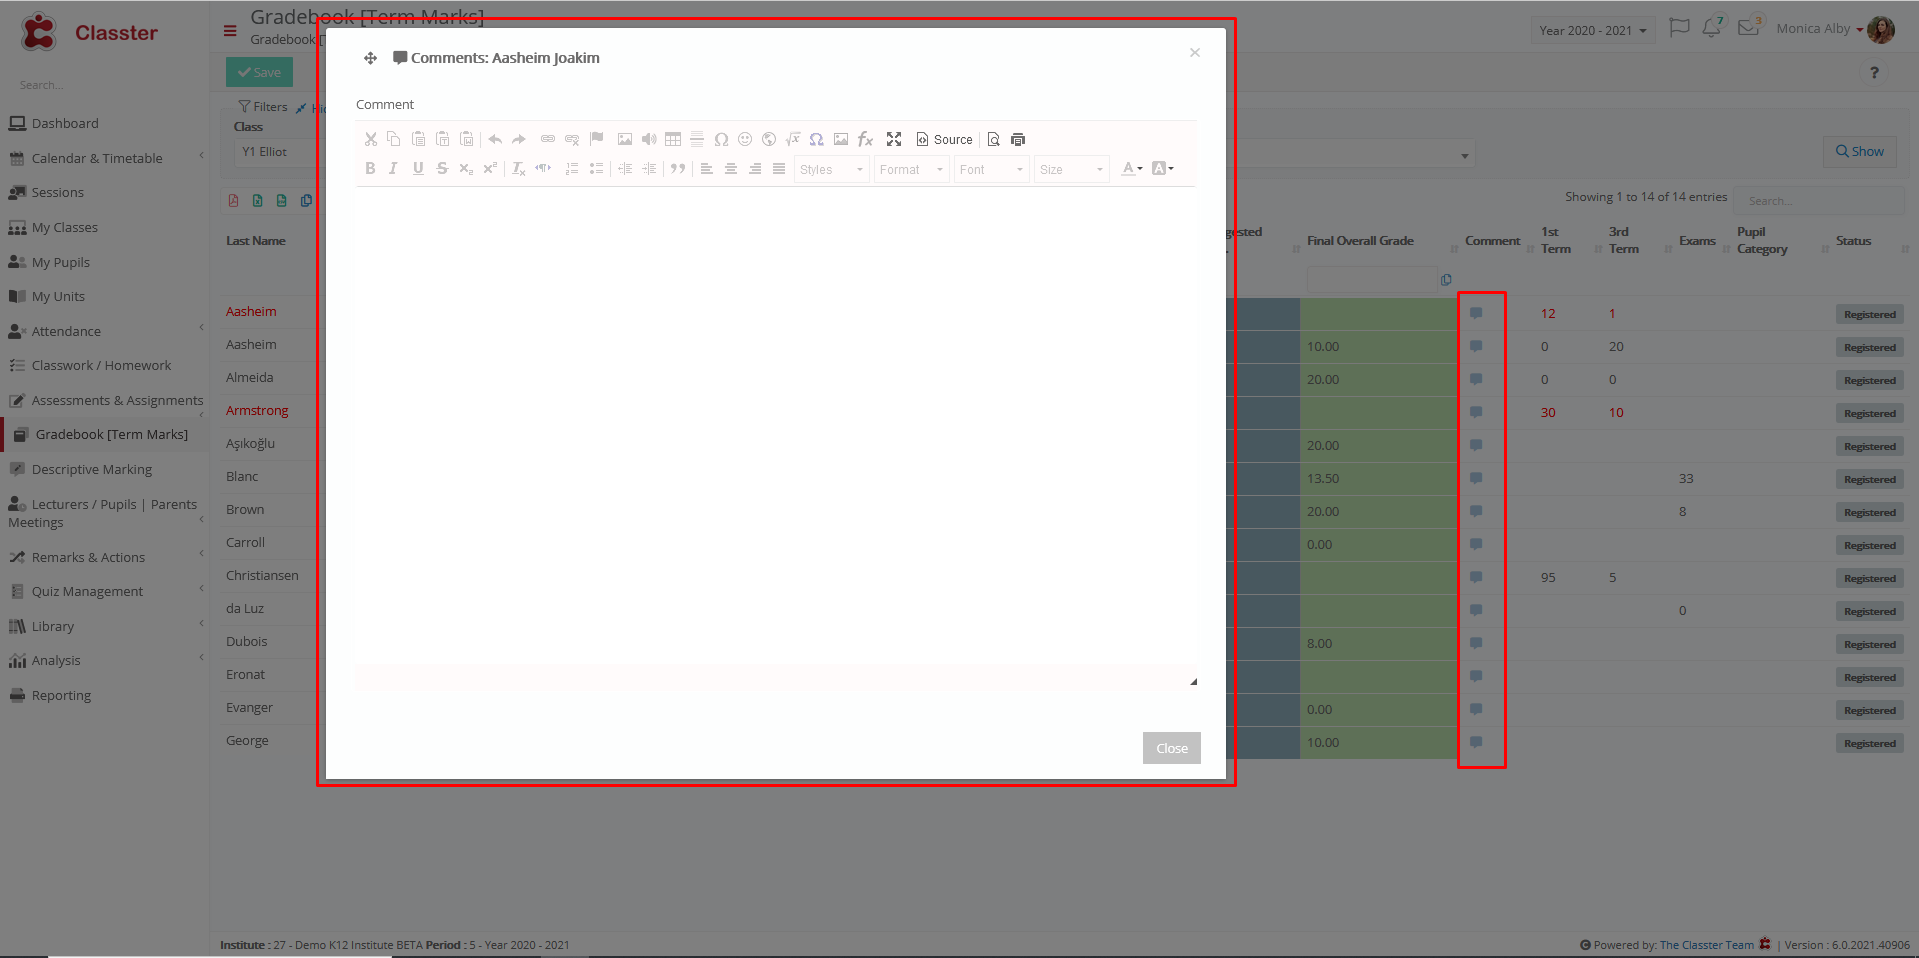The width and height of the screenshot is (1919, 958).
Task: Open the Font dropdown
Action: [992, 170]
